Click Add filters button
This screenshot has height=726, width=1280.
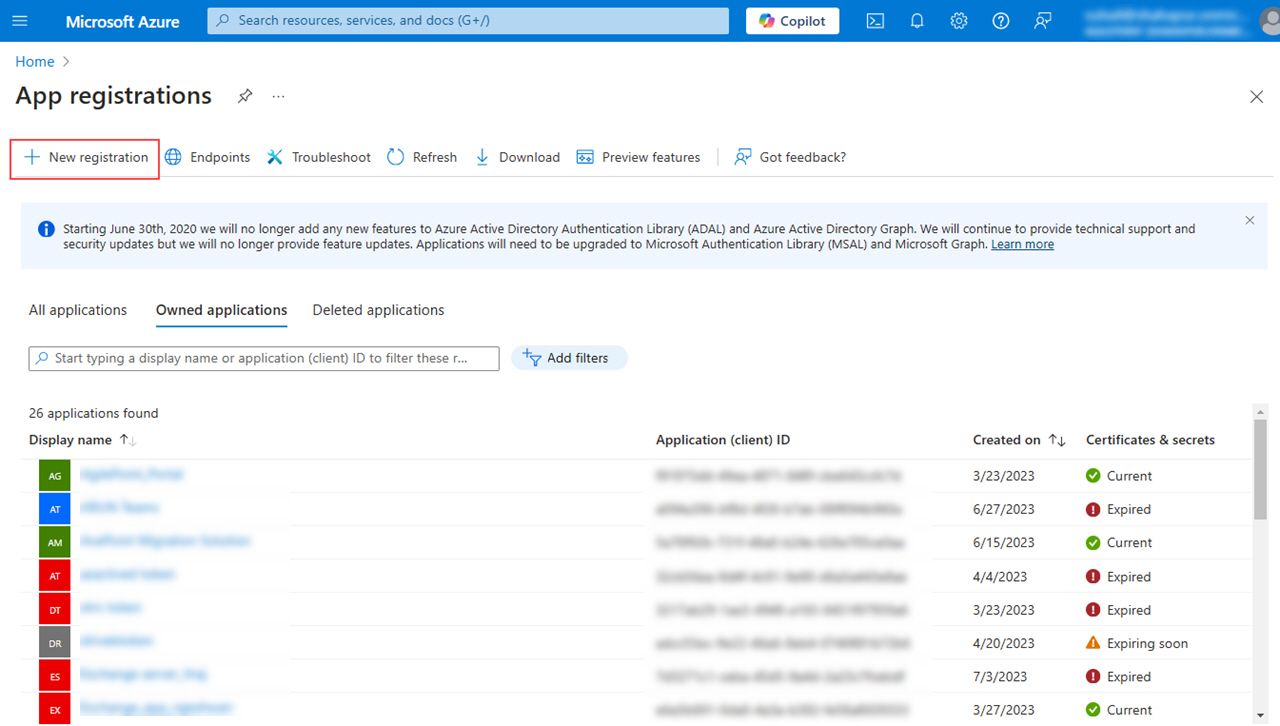(x=569, y=358)
